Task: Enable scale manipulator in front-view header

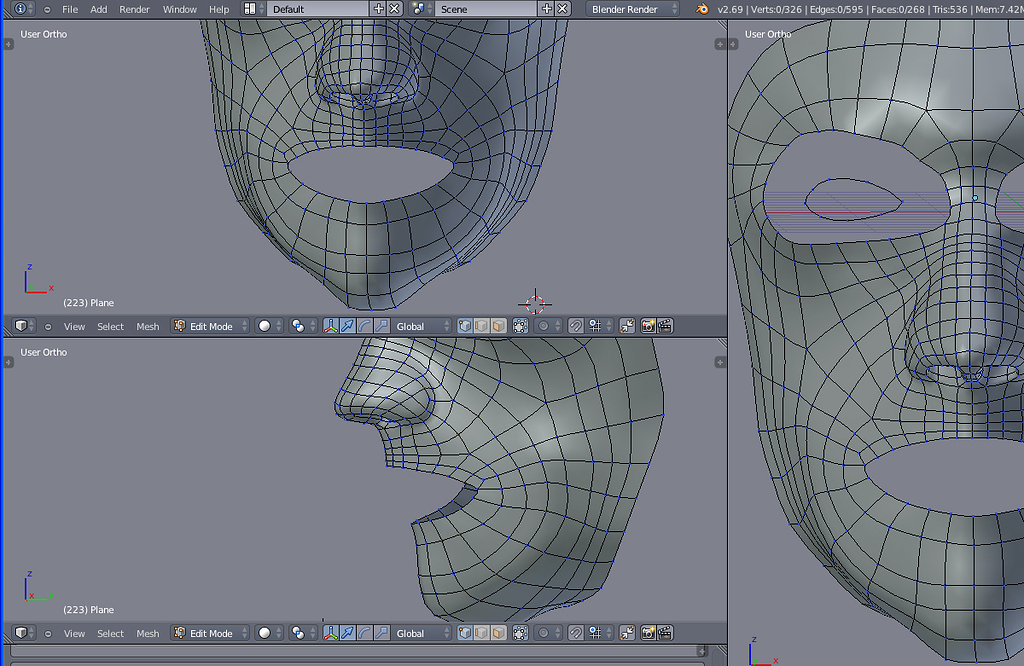Action: (382, 326)
